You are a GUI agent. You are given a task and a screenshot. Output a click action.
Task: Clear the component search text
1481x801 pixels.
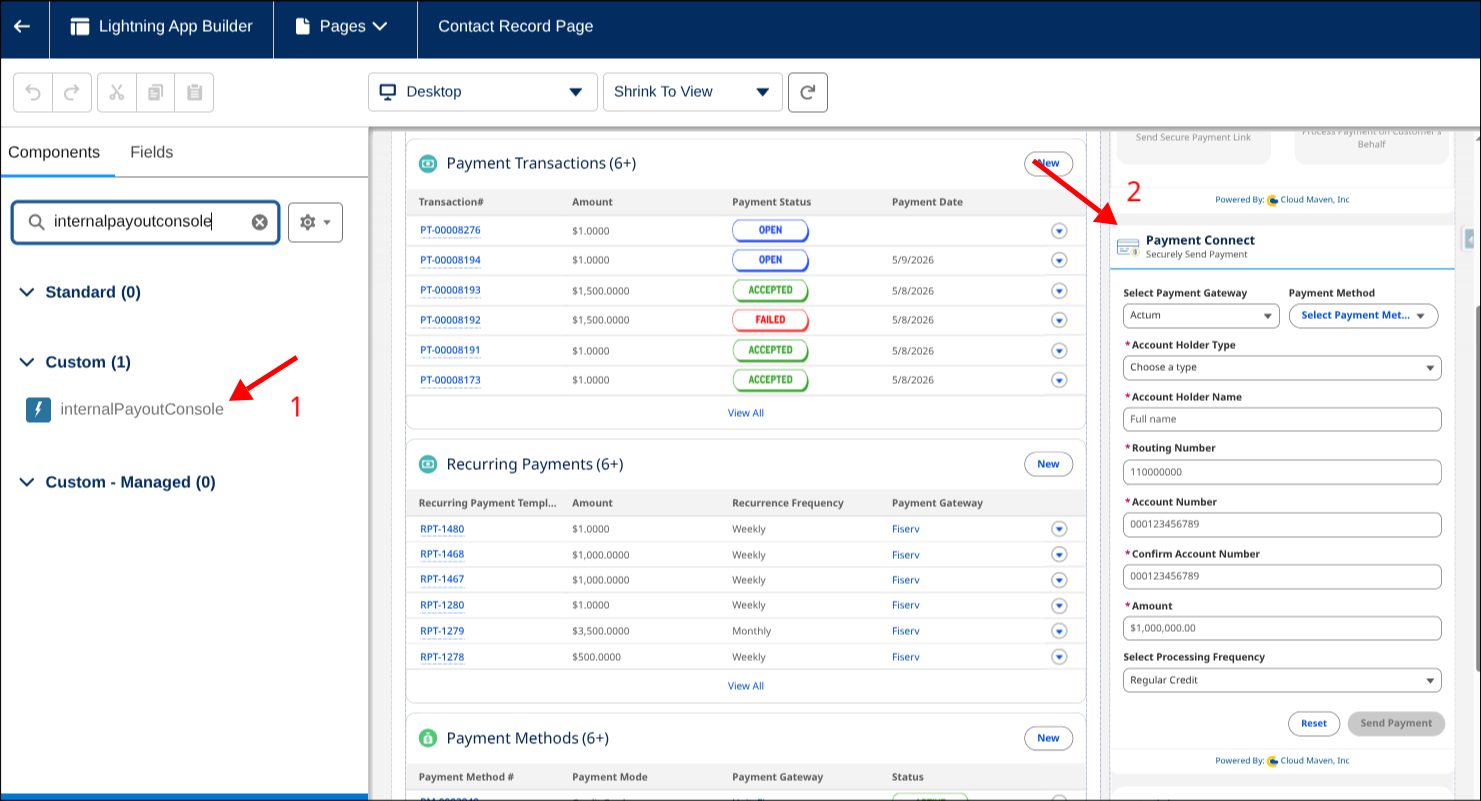click(x=260, y=222)
